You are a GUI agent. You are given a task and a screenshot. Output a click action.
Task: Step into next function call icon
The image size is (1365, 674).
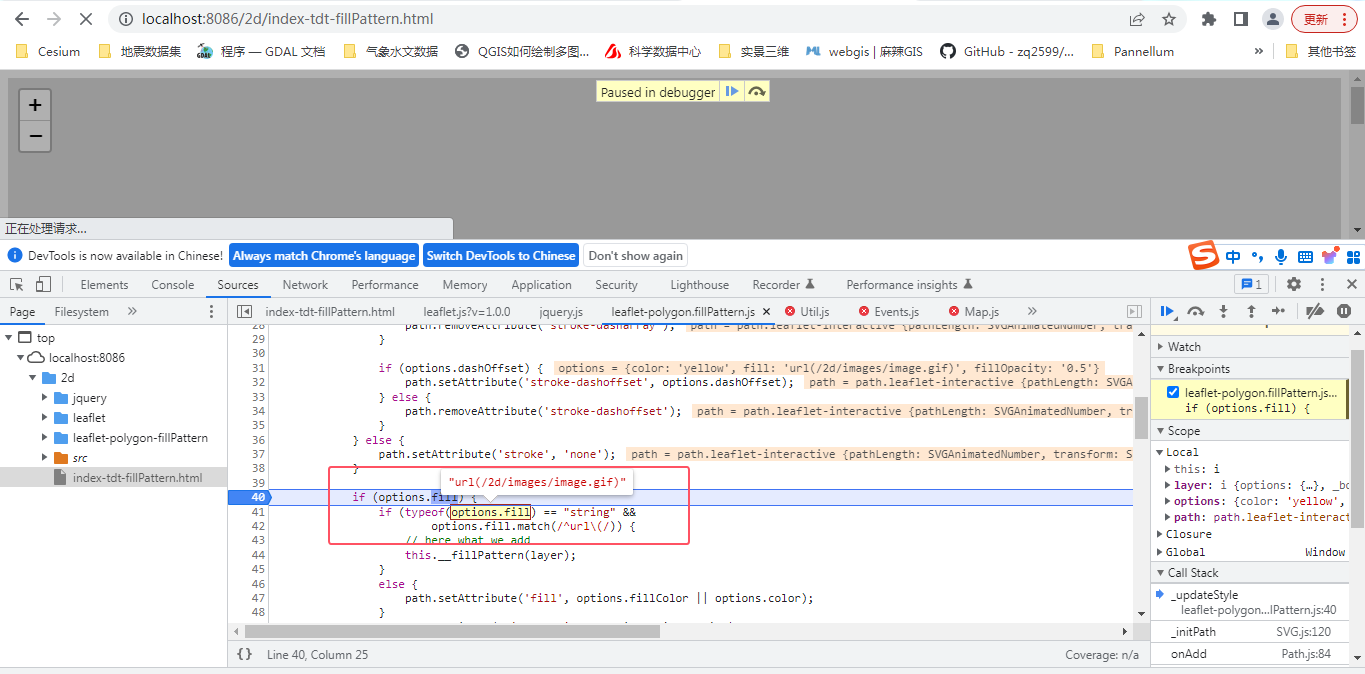coord(1223,311)
